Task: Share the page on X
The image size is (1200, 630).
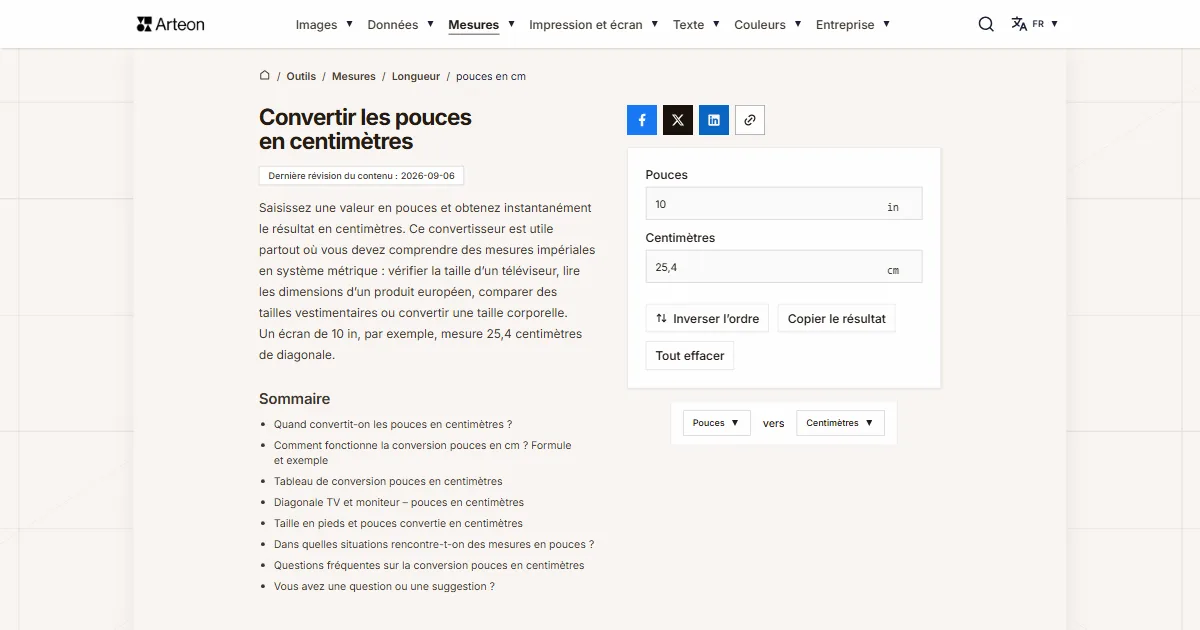Action: tap(678, 120)
